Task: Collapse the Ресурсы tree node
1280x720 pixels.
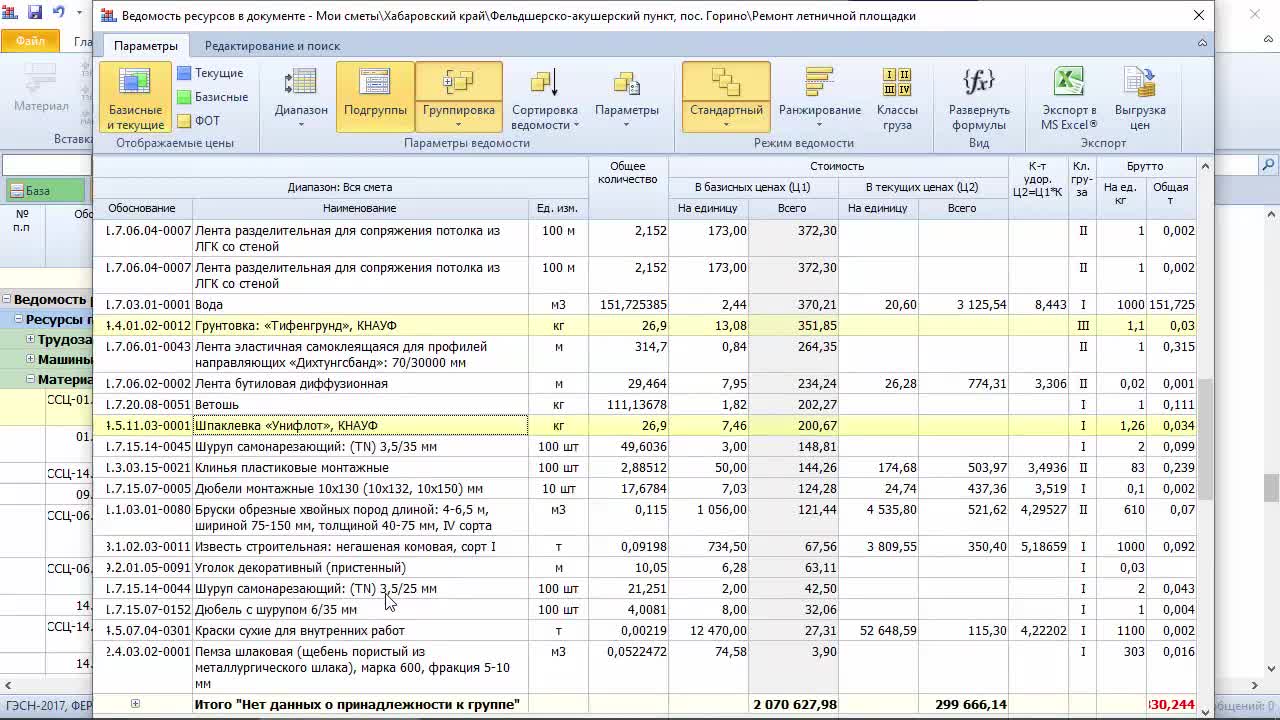Action: tap(18, 320)
